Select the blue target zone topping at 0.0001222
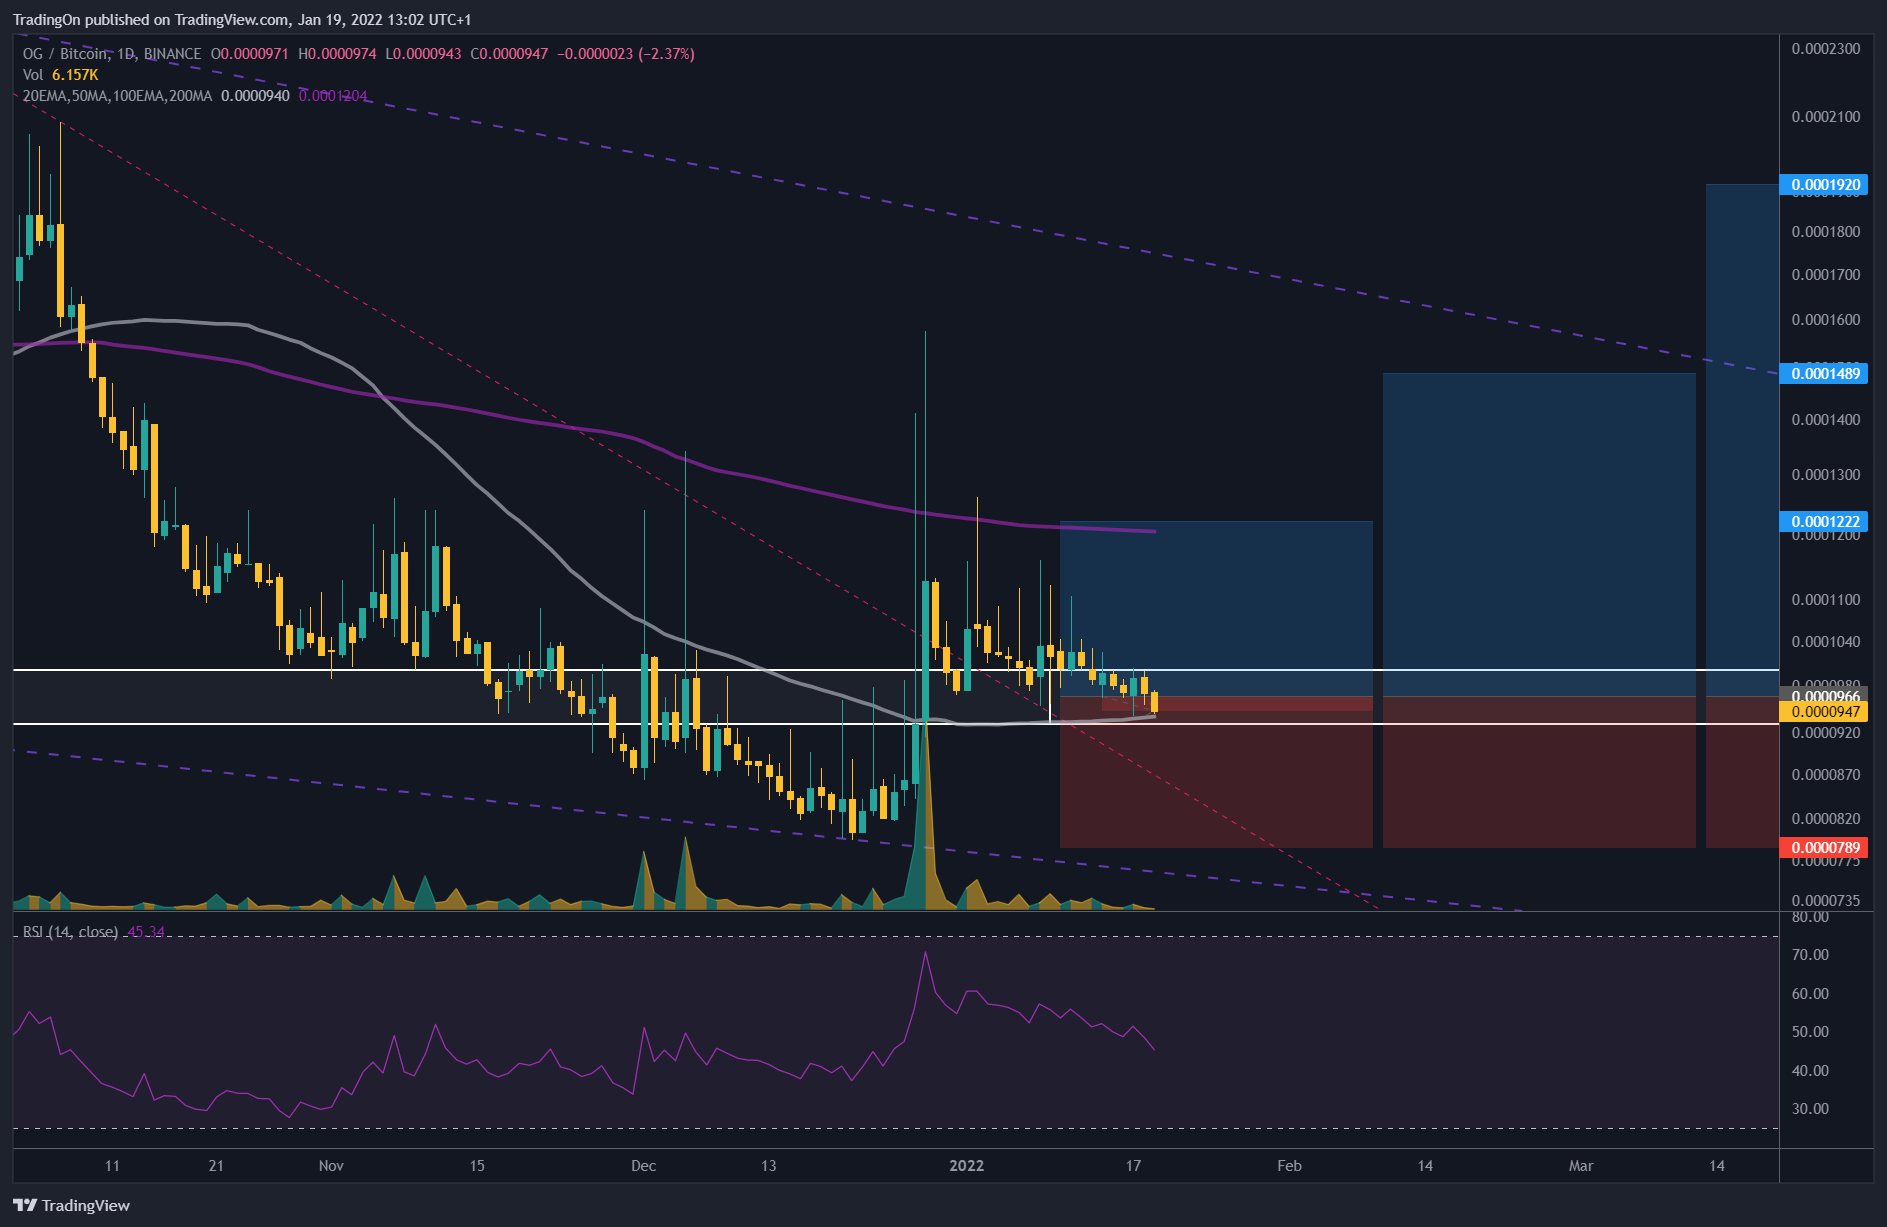The height and width of the screenshot is (1227, 1887). point(1216,608)
